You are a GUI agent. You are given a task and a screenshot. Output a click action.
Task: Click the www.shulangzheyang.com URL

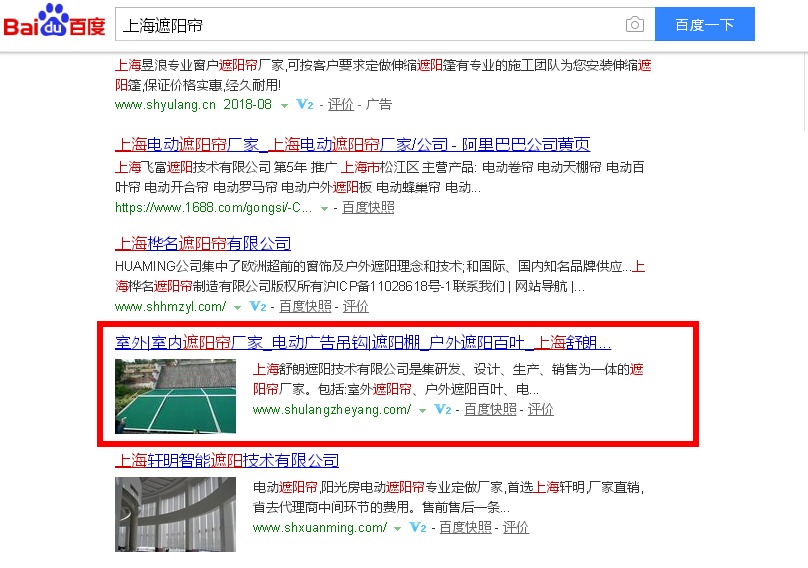332,410
